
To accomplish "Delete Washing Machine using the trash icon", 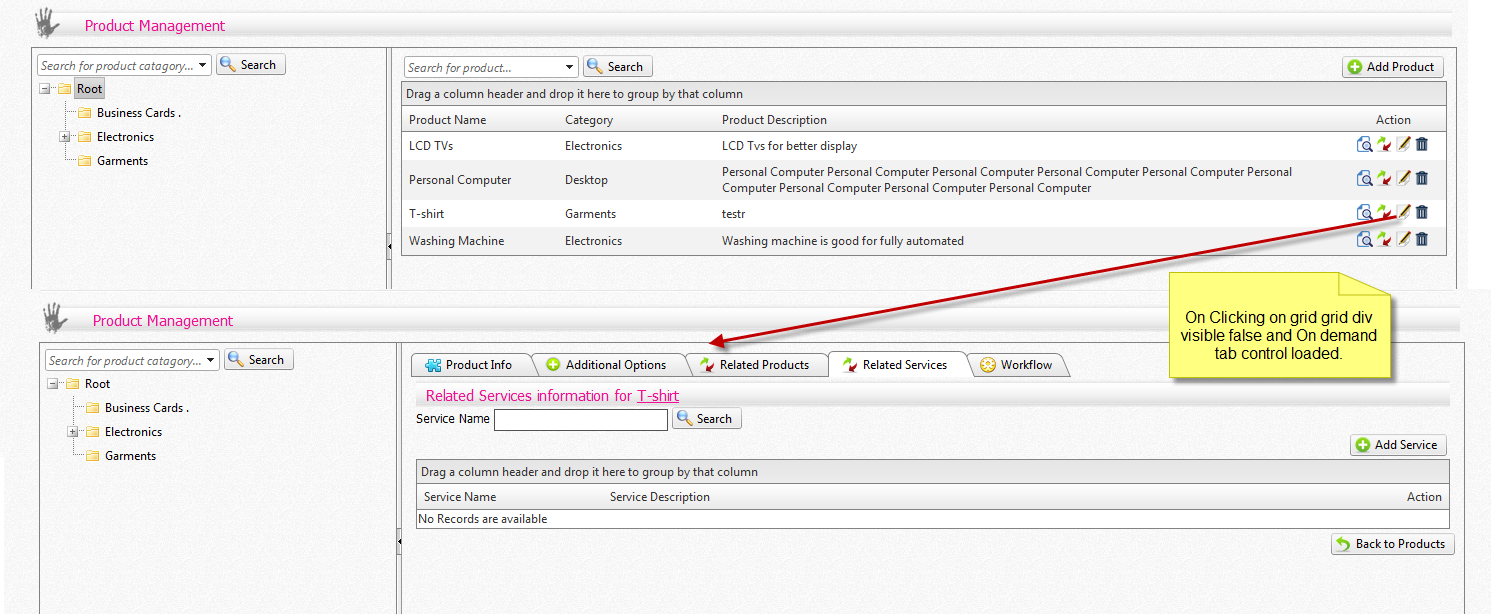I will (1422, 240).
